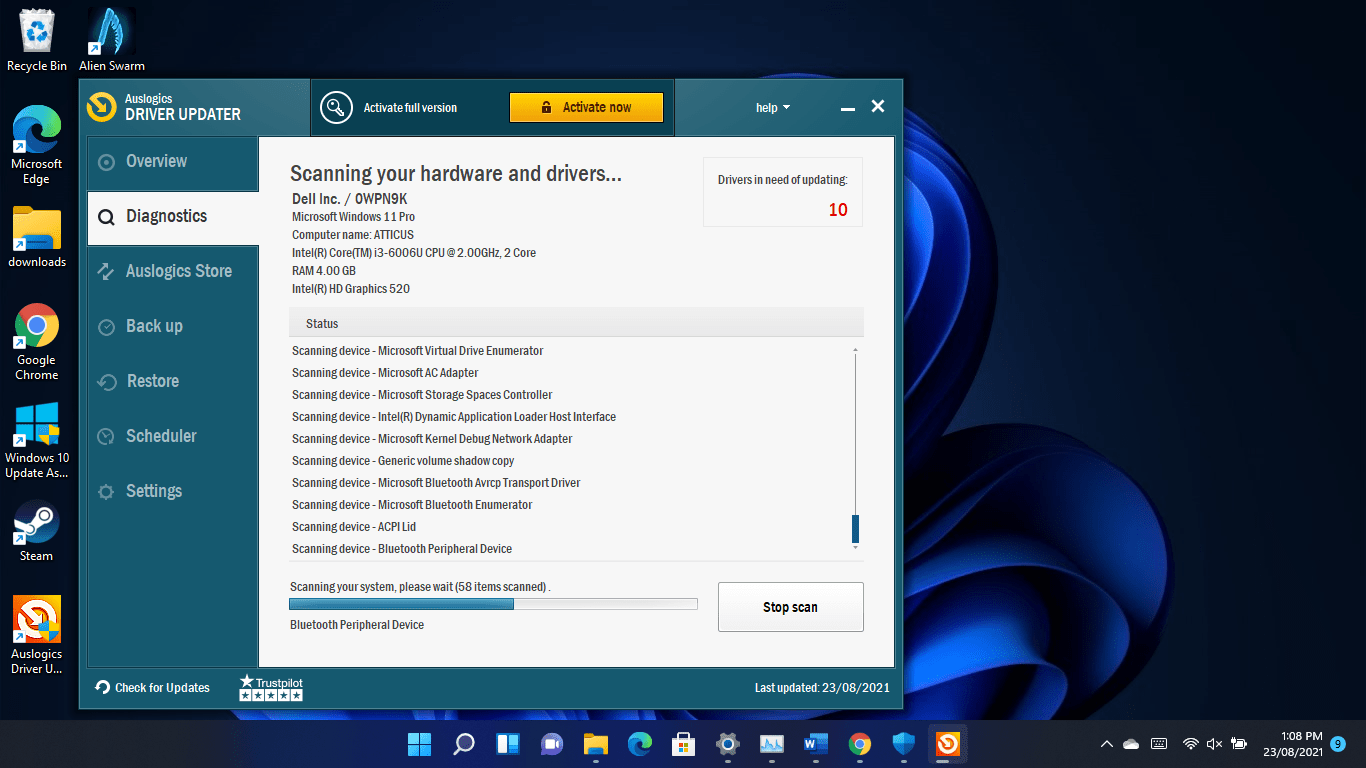Open Back up via its circular icon
The height and width of the screenshot is (768, 1366).
(109, 326)
